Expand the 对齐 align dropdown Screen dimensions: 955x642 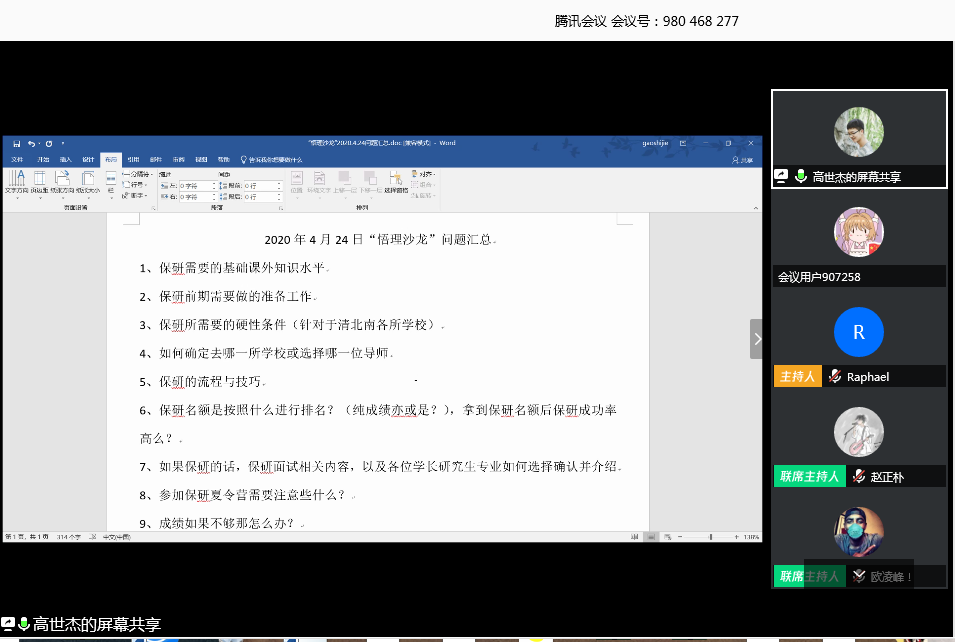tap(424, 175)
